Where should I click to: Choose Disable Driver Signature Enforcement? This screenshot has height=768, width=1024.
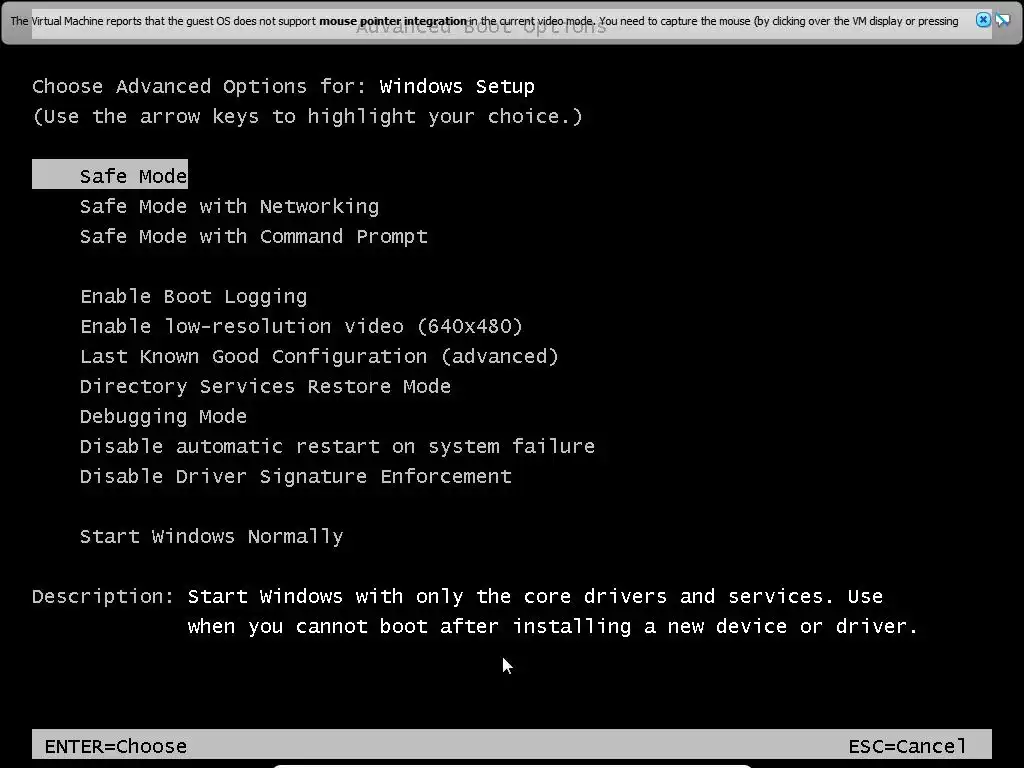[295, 477]
